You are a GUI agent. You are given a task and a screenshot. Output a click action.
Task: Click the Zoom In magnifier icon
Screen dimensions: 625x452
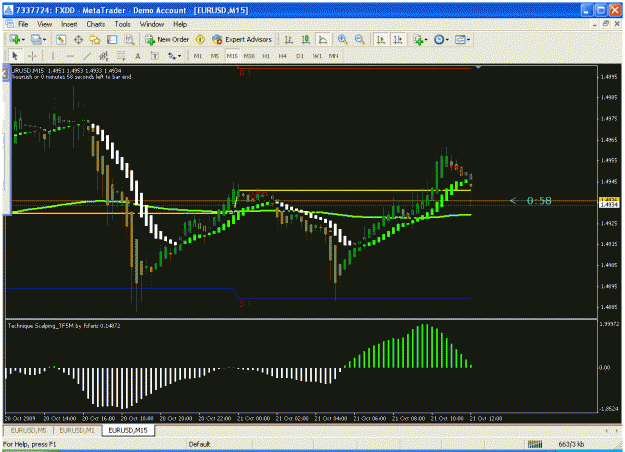[x=342, y=39]
